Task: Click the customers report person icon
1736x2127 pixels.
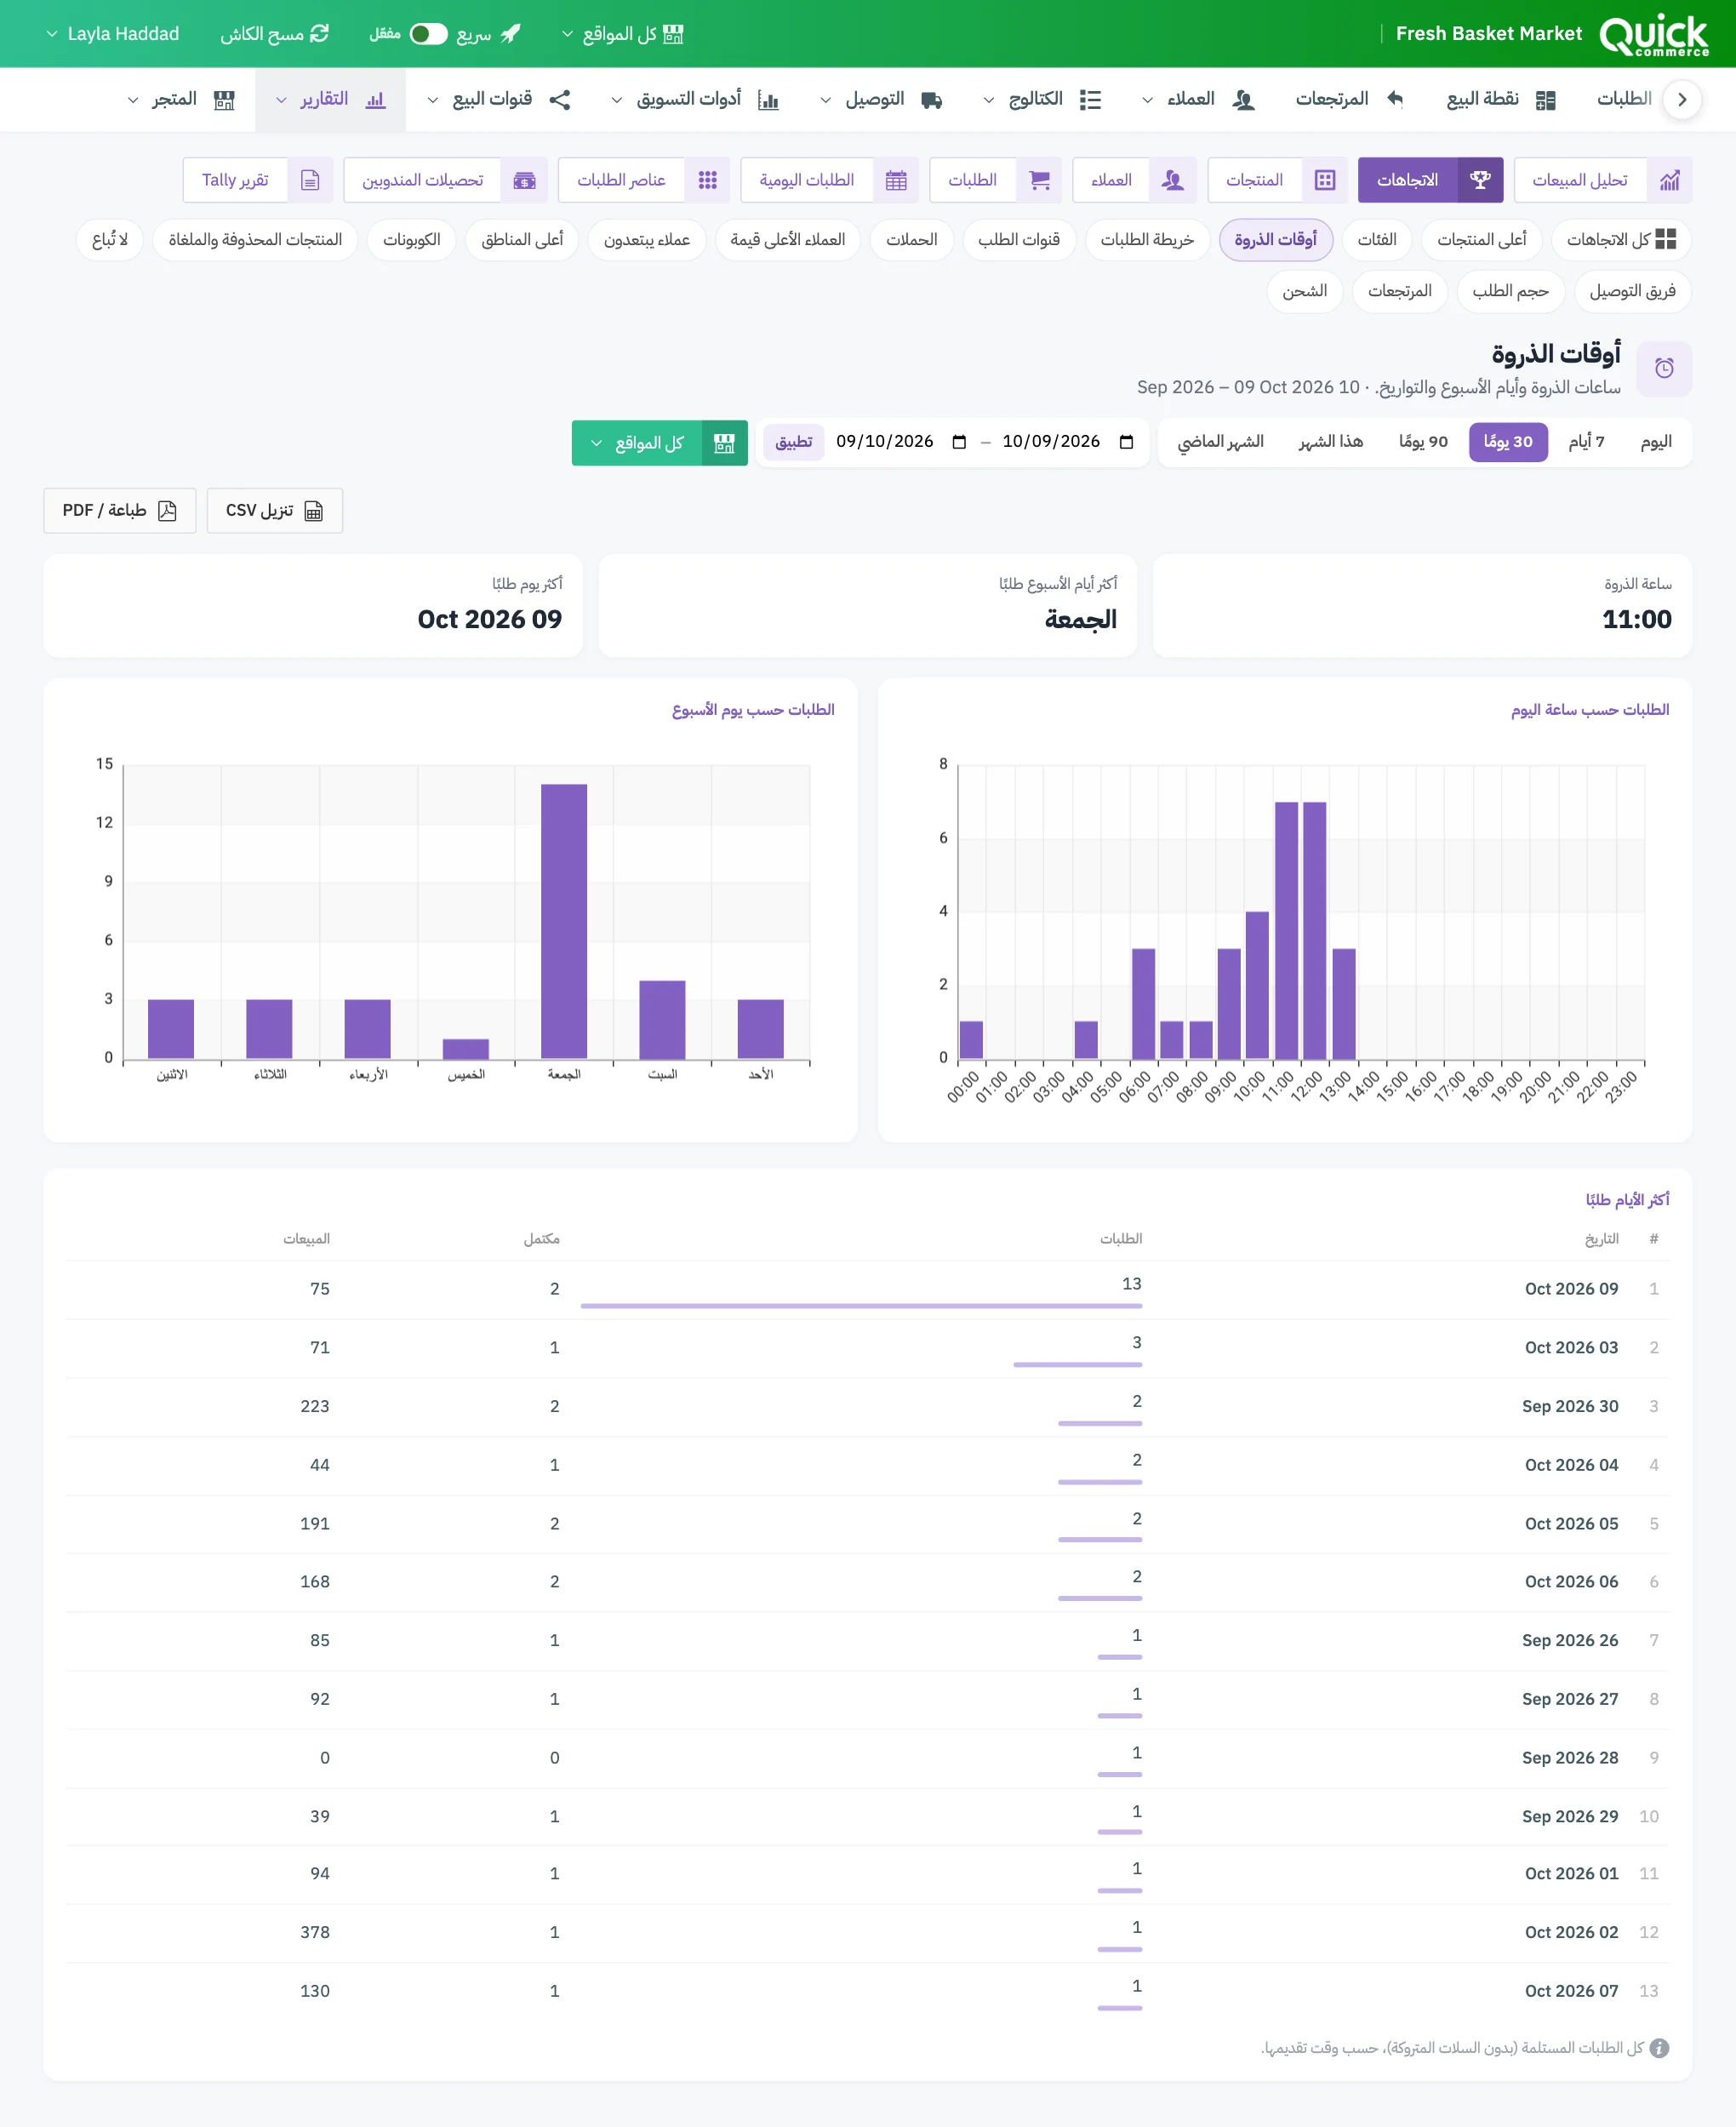Action: pos(1172,180)
